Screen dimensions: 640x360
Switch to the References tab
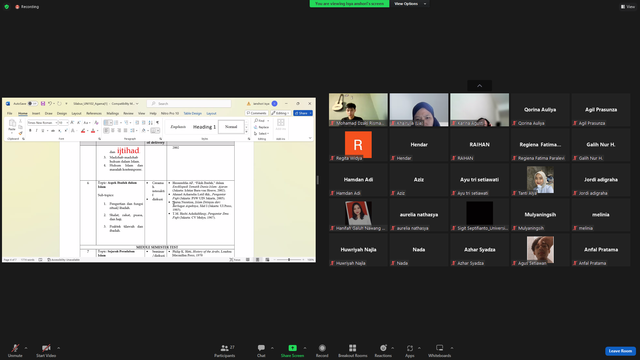[94, 113]
